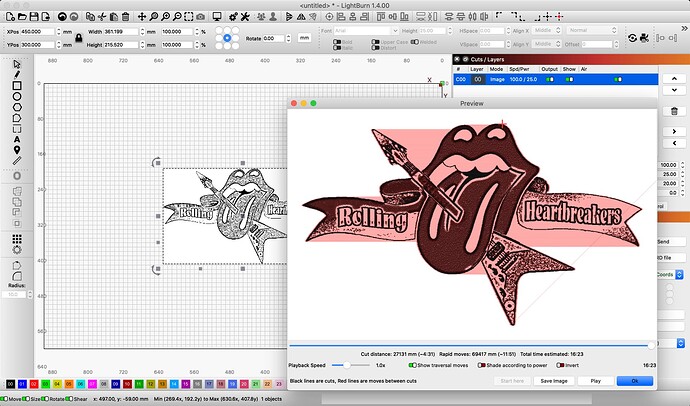Screen dimensions: 690x406
Task: Click the Output column header
Action: (x=549, y=69)
